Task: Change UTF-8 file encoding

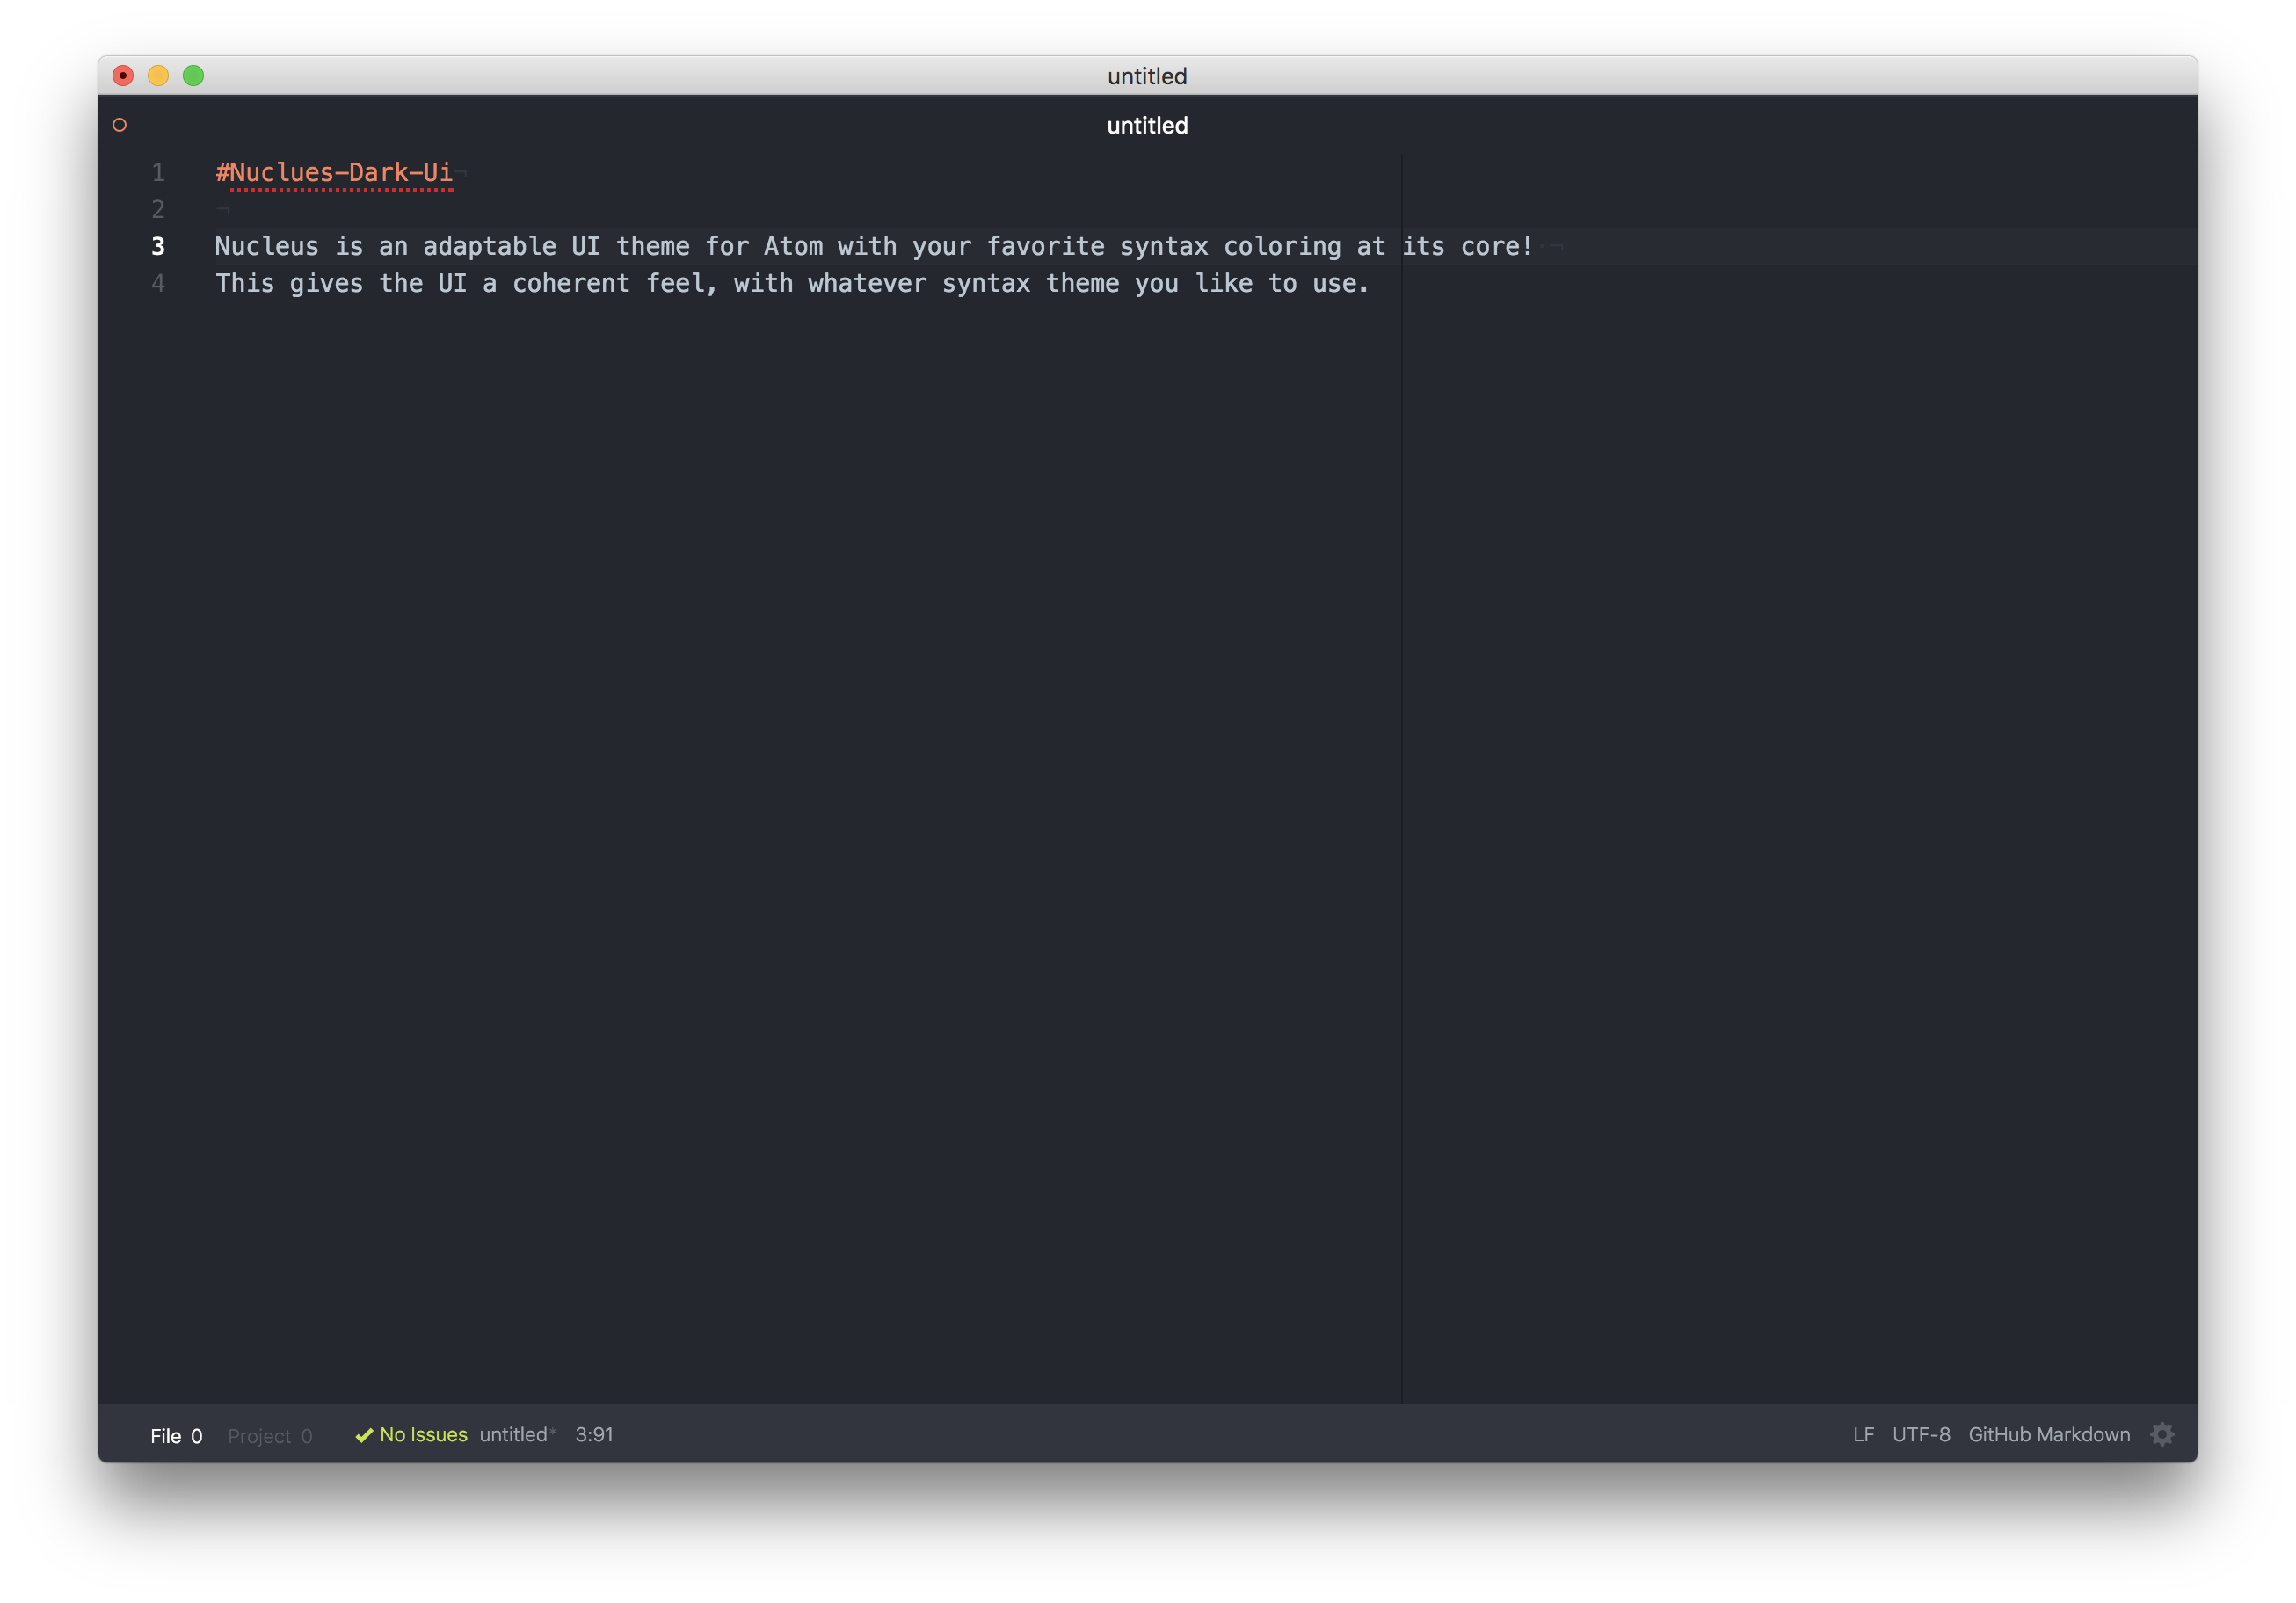Action: (1921, 1434)
